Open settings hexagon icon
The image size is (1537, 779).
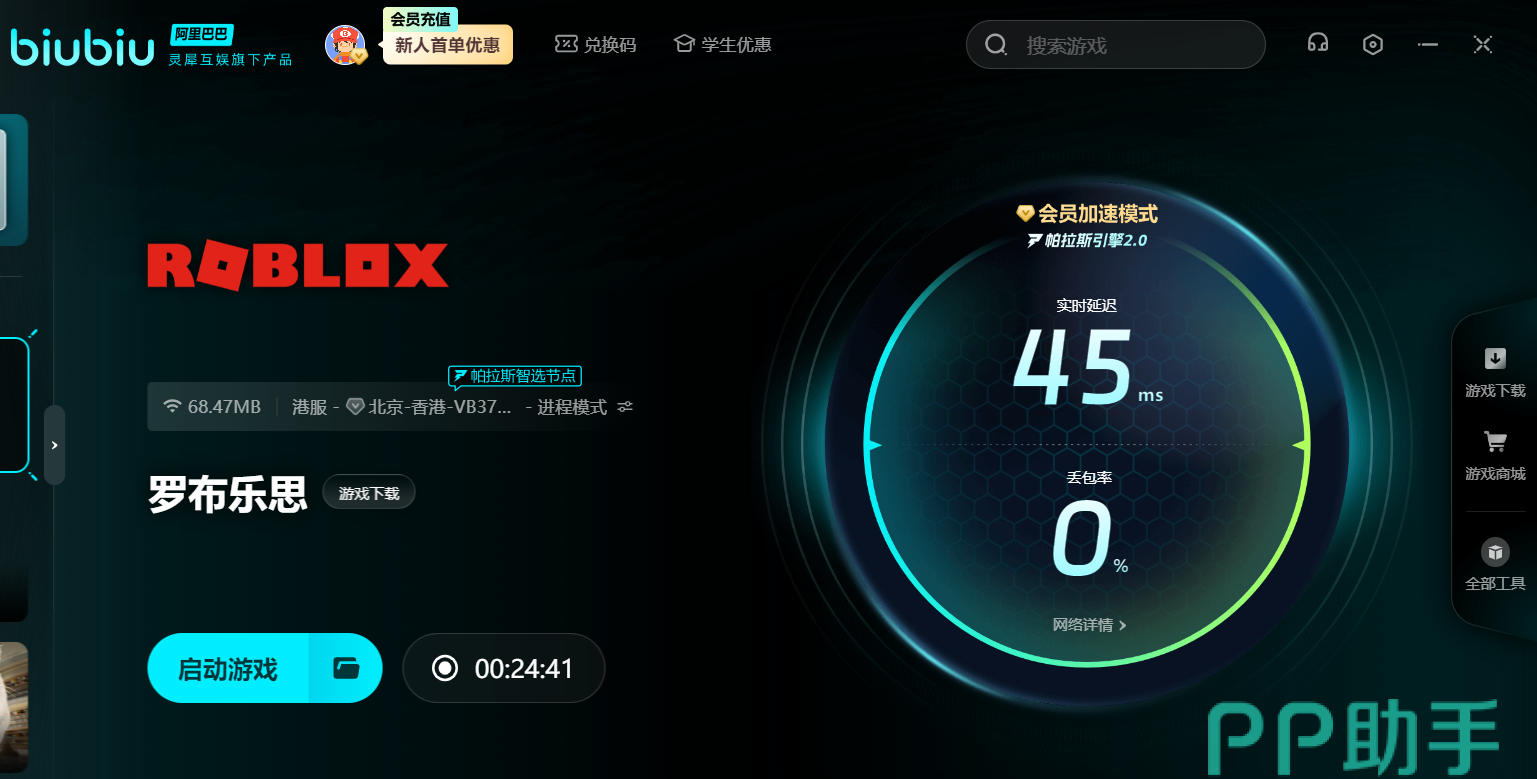[x=1373, y=45]
